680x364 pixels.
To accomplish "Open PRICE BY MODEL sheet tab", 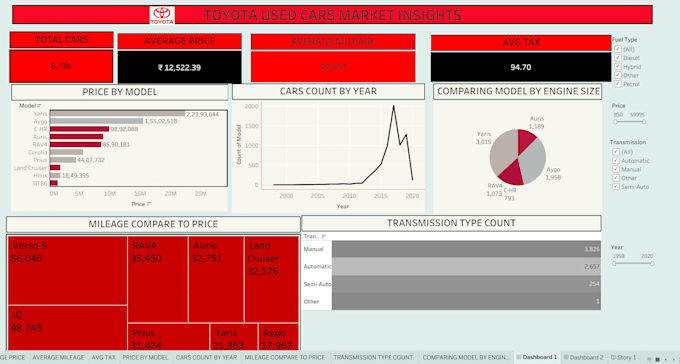I will [145, 357].
